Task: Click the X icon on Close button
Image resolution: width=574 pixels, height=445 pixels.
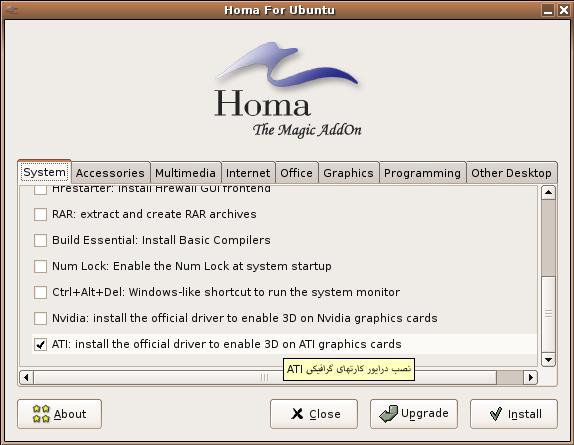Action: (297, 414)
